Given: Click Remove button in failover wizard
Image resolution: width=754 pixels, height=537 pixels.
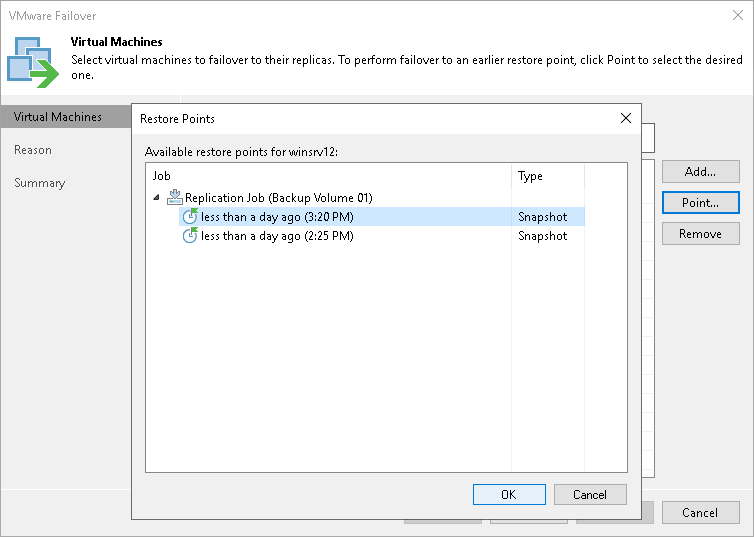Looking at the screenshot, I should point(701,234).
